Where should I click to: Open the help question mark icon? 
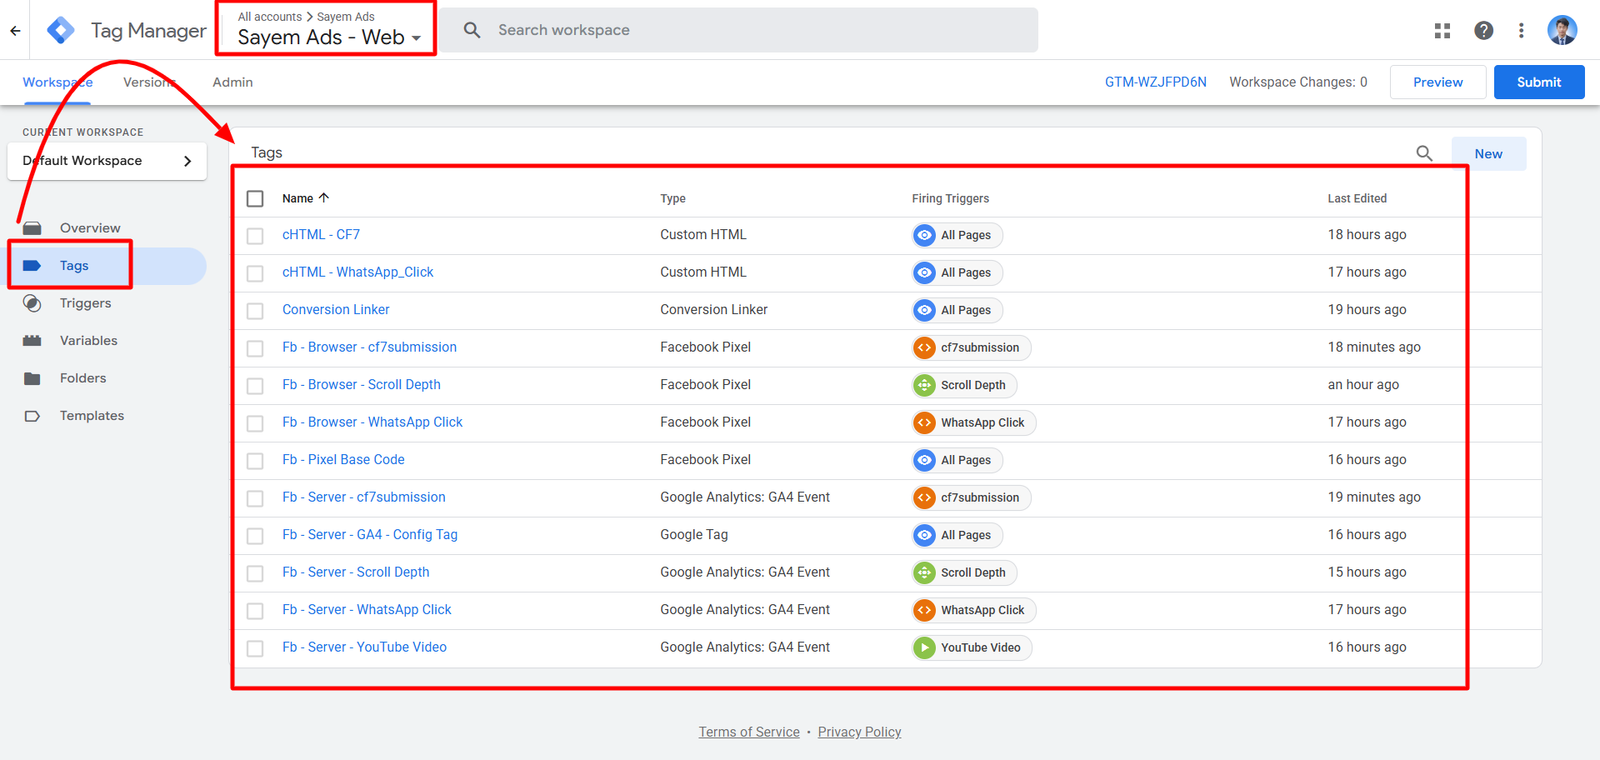point(1483,31)
